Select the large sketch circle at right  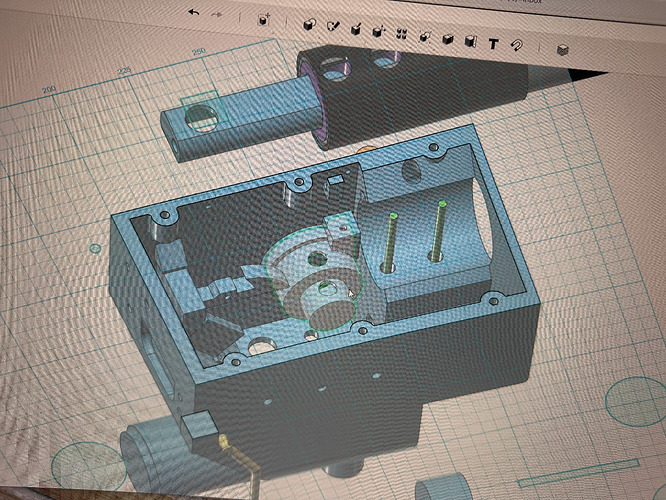(x=635, y=401)
